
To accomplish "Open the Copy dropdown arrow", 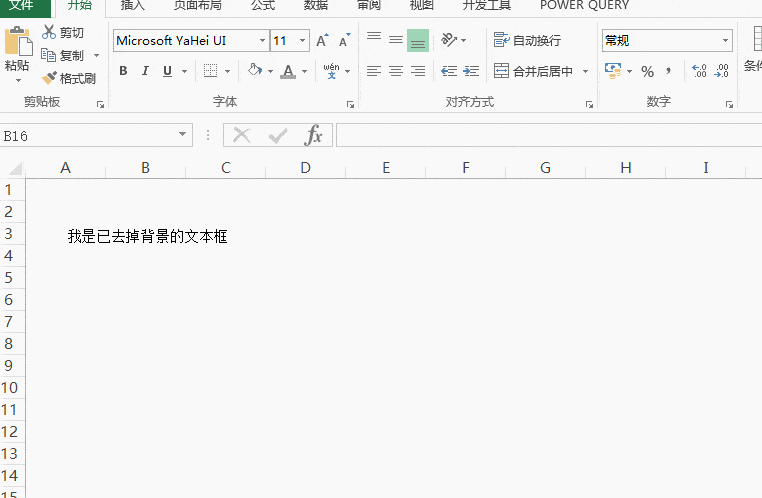I will click(x=96, y=55).
